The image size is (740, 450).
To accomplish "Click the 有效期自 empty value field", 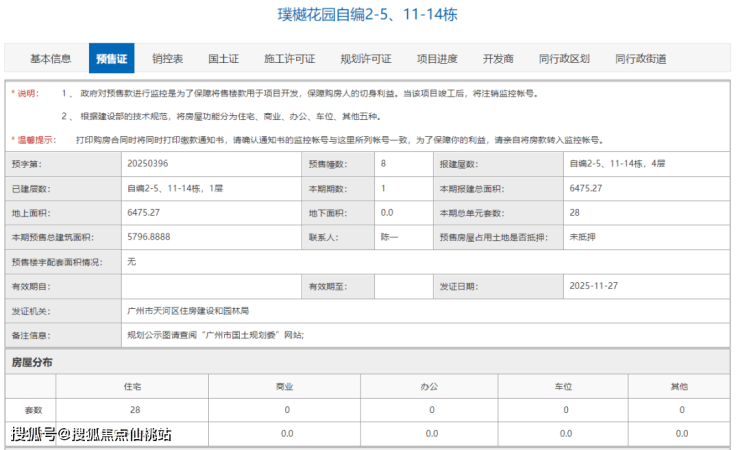I will point(210,286).
